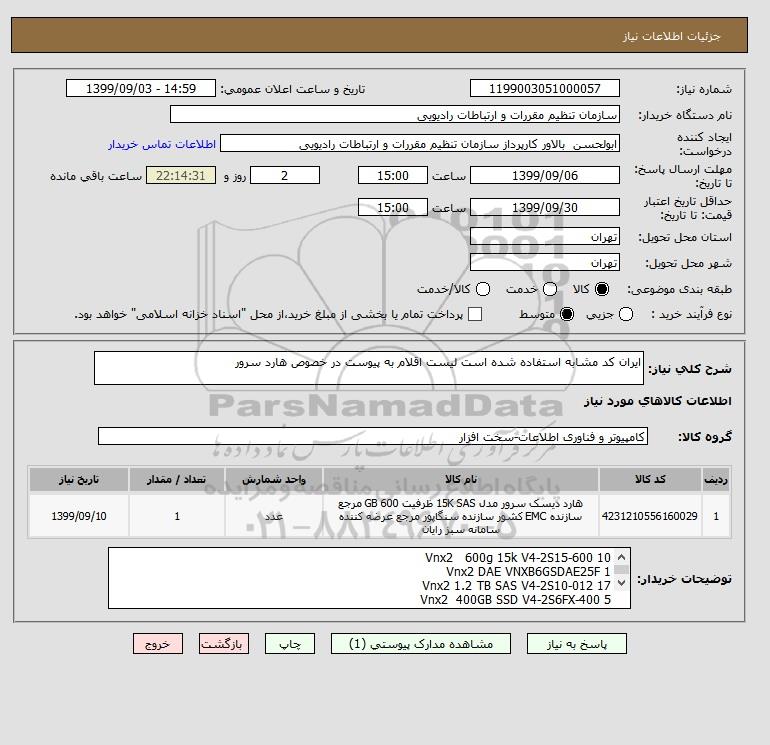This screenshot has height=745, width=770.
Task: Click the remaining days field showing 2
Action: 285,175
